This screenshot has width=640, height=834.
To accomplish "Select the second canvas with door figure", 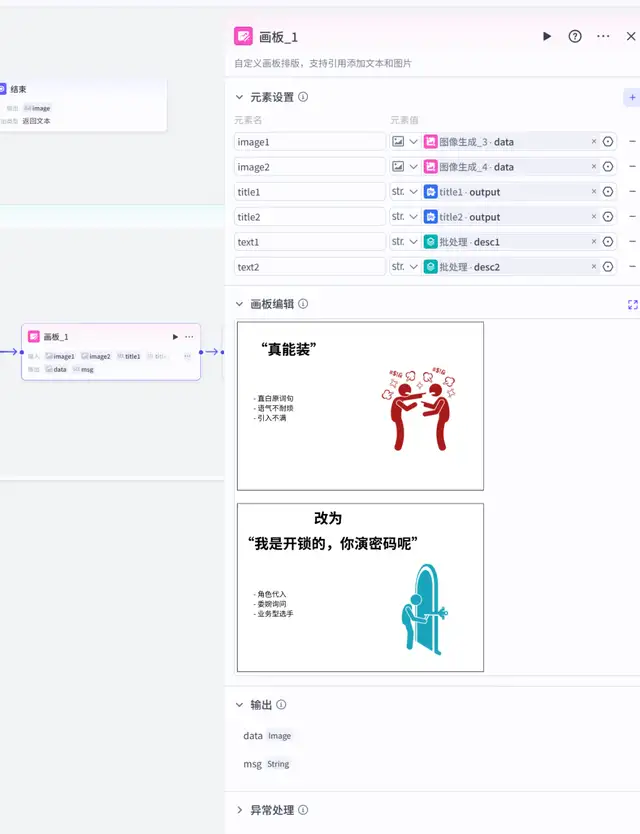I will pyautogui.click(x=360, y=588).
